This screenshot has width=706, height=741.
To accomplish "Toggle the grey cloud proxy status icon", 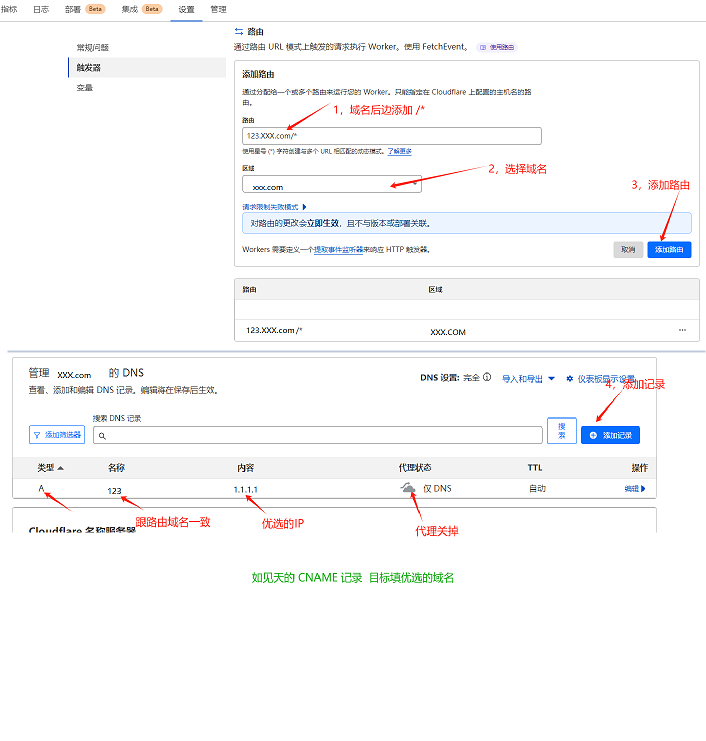I will coord(408,488).
